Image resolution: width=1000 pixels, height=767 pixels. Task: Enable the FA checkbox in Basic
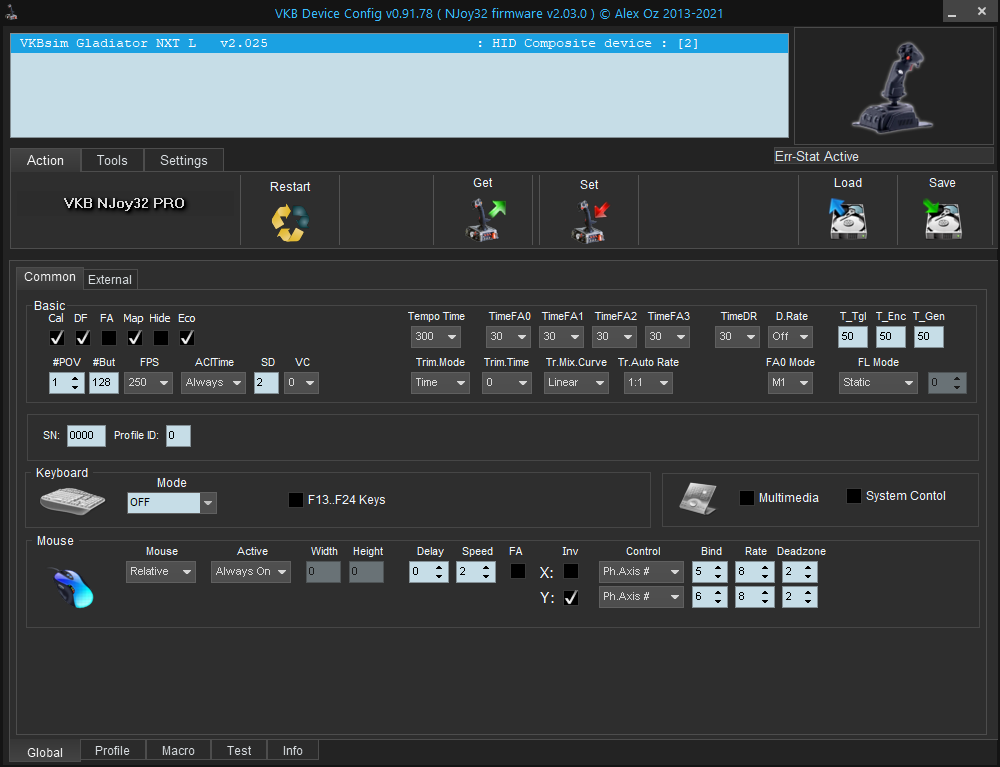[x=108, y=337]
